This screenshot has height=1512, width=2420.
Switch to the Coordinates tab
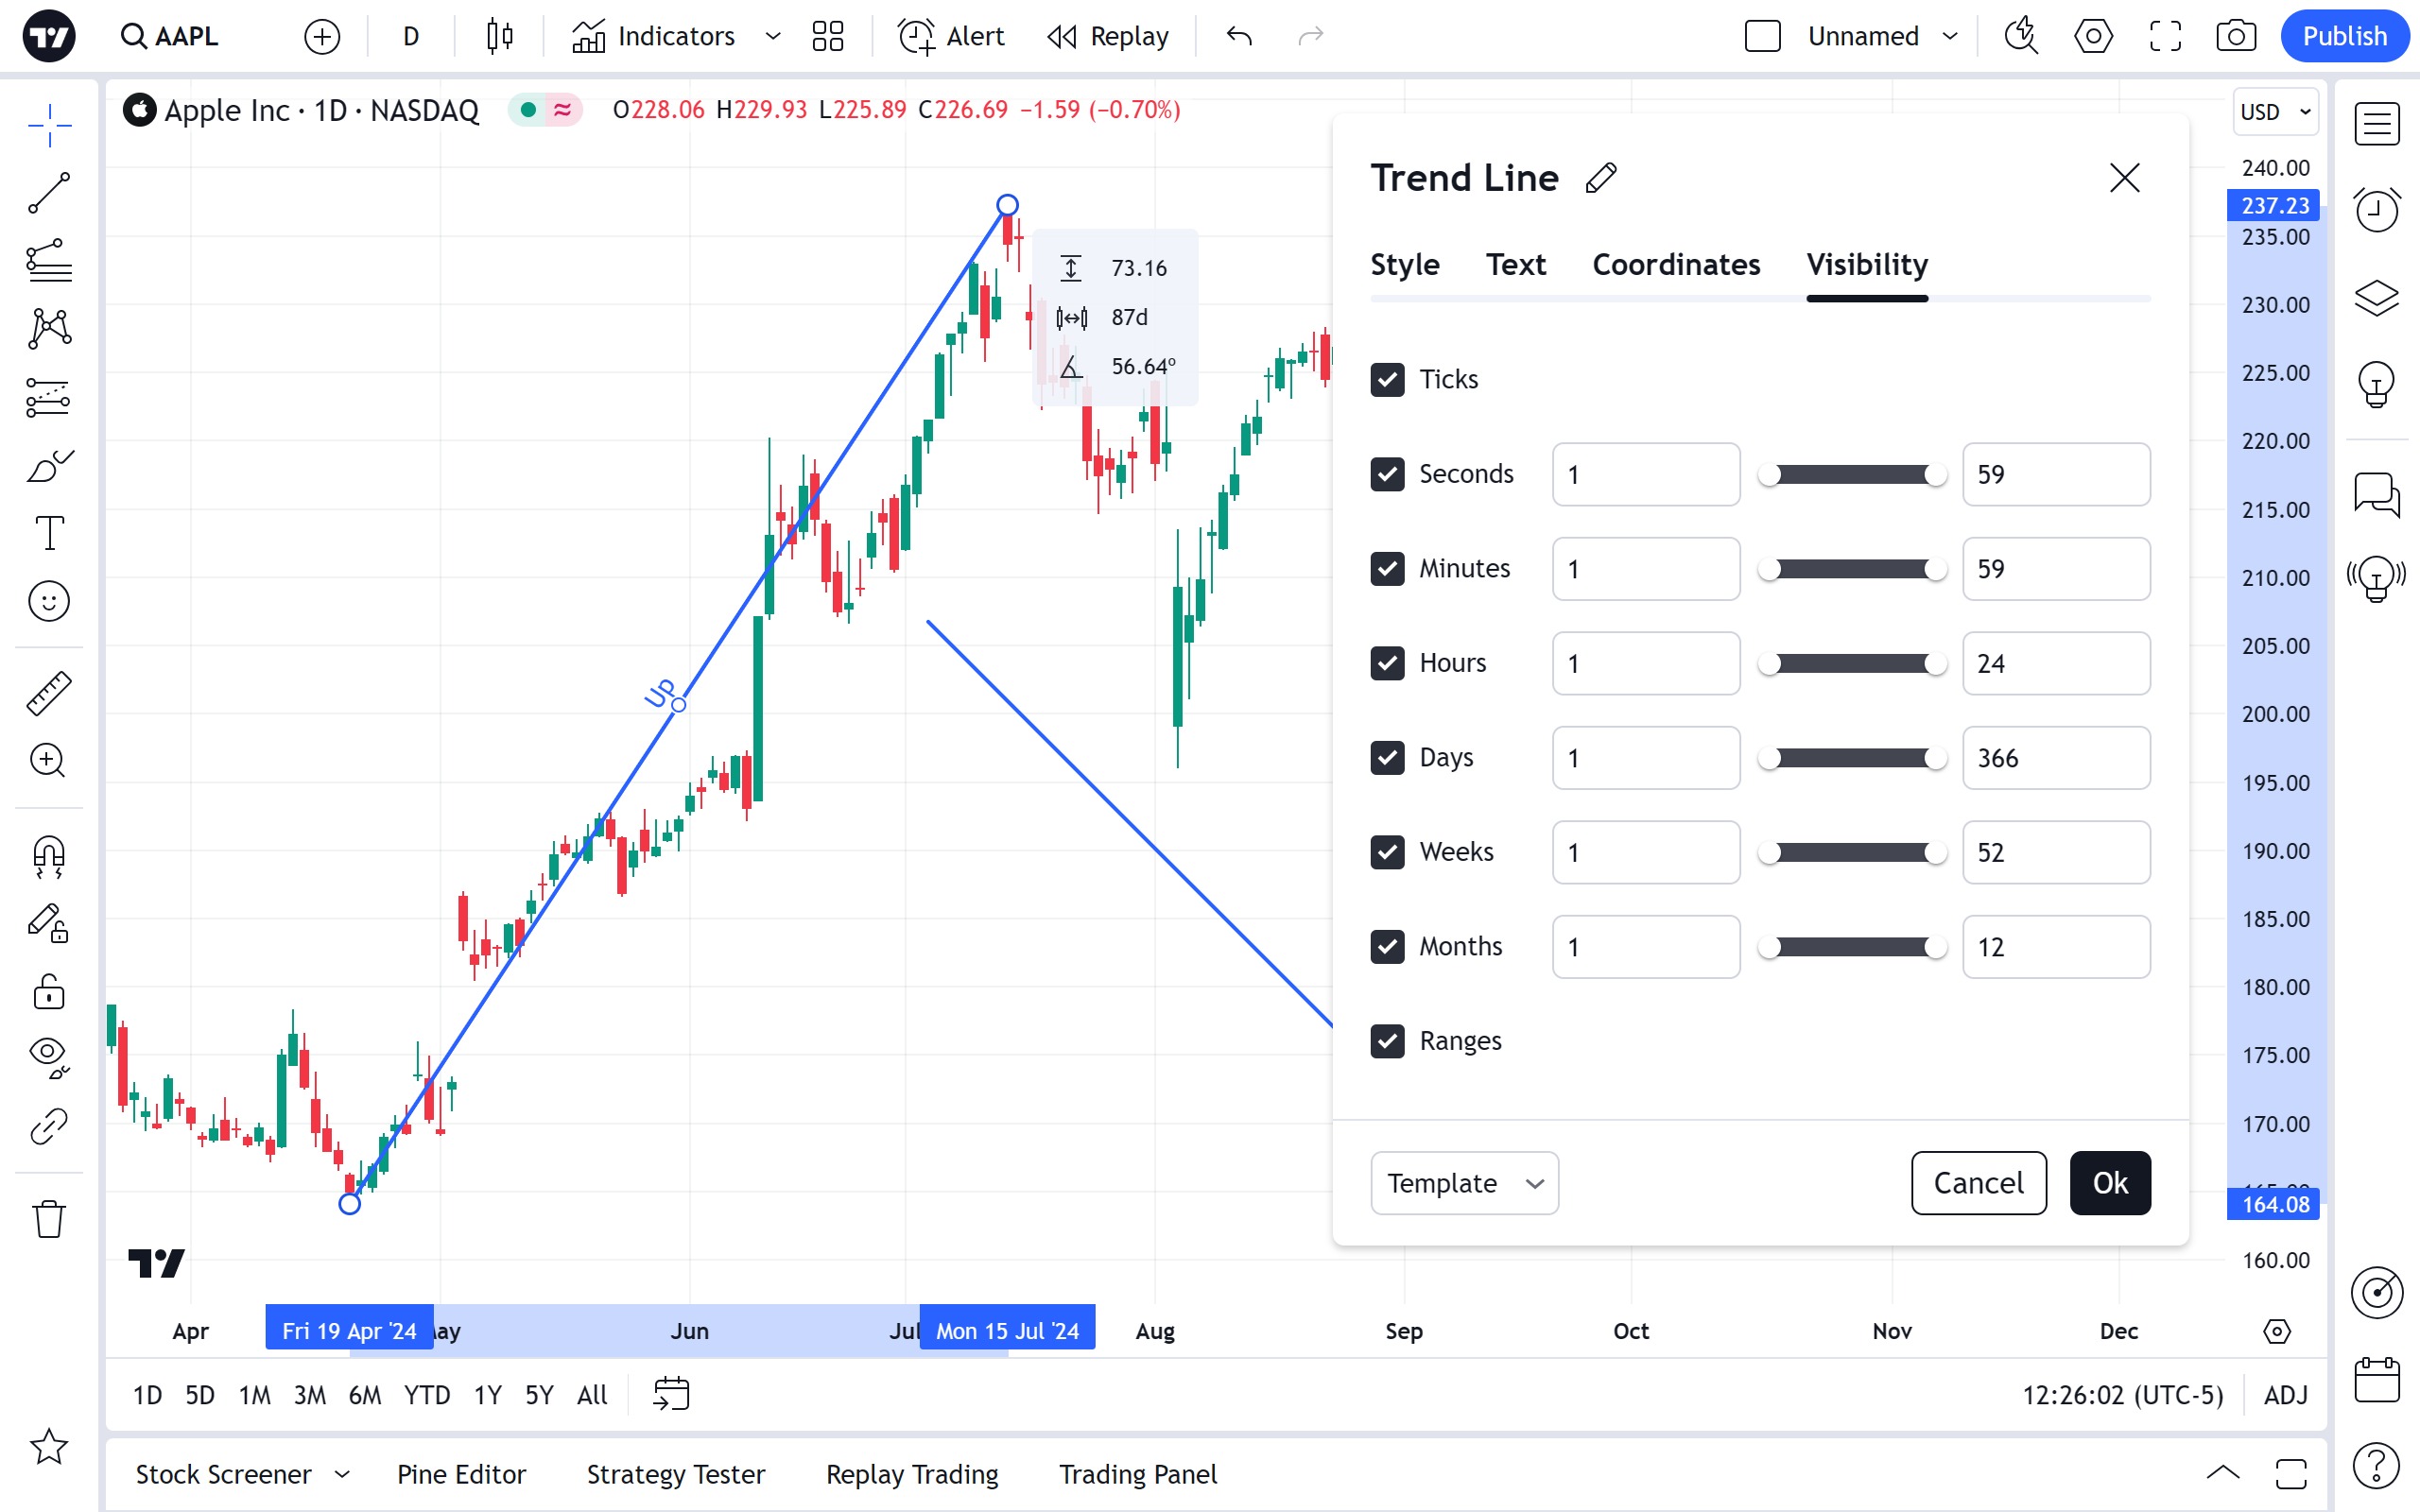point(1676,265)
